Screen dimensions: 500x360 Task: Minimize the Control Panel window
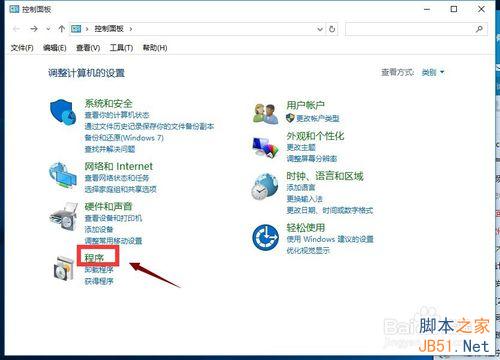coord(427,9)
